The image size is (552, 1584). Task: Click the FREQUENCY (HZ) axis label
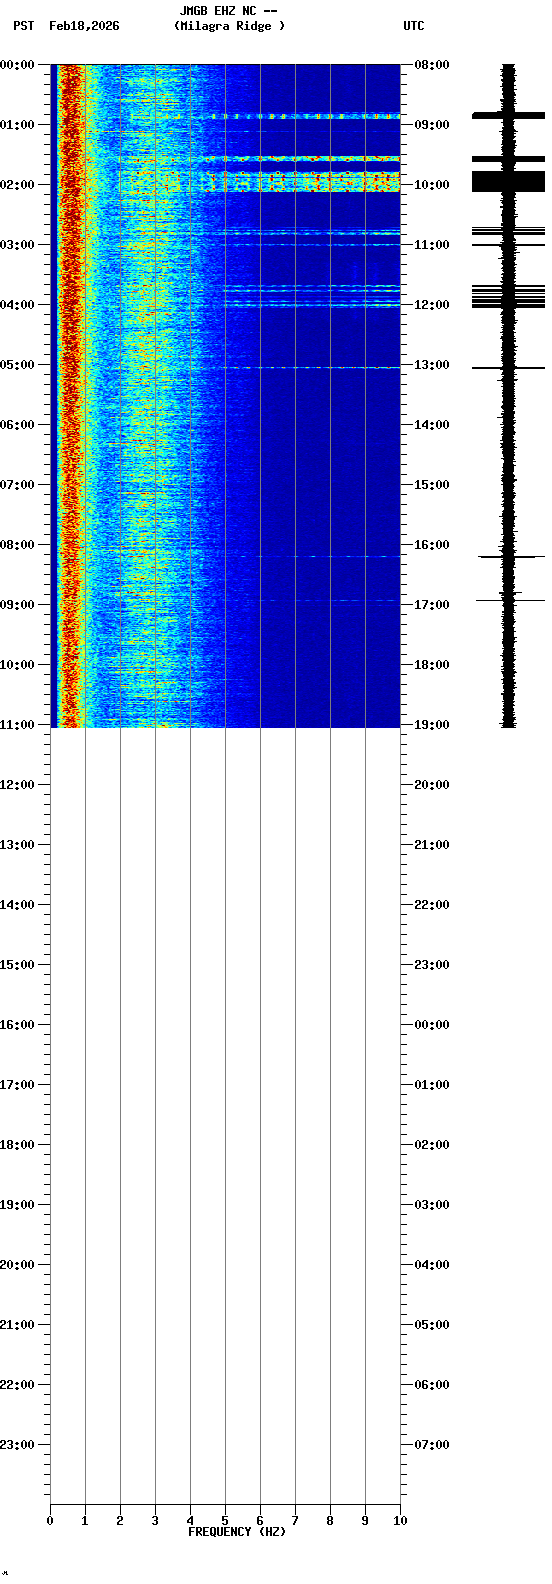(237, 1532)
